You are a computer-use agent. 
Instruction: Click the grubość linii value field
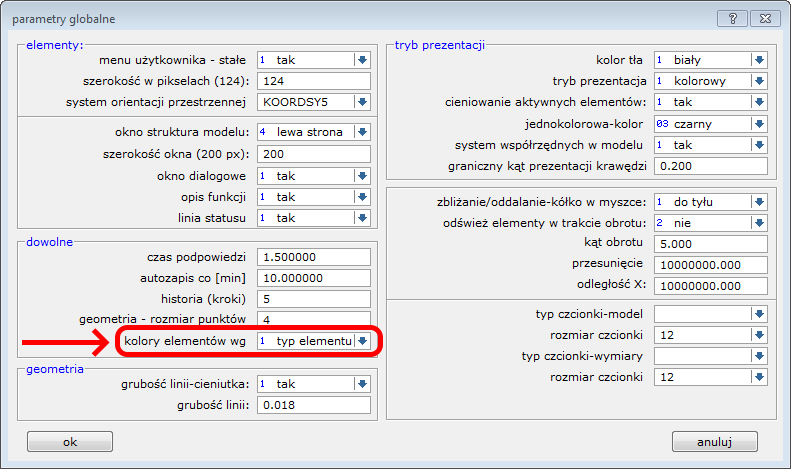[313, 405]
